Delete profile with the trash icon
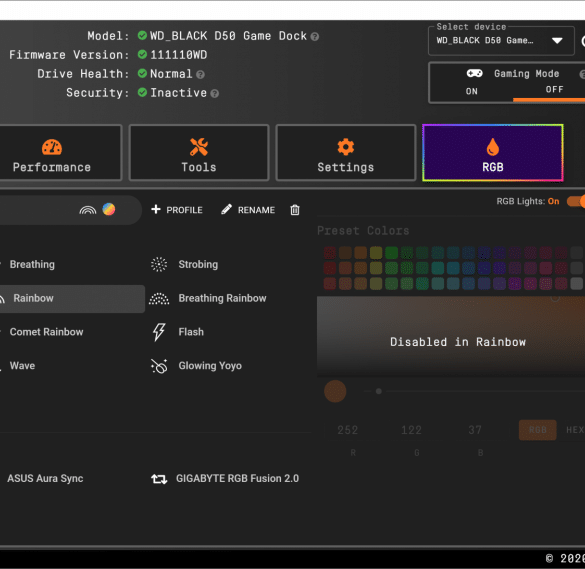Image resolution: width=585 pixels, height=569 pixels. click(x=295, y=210)
